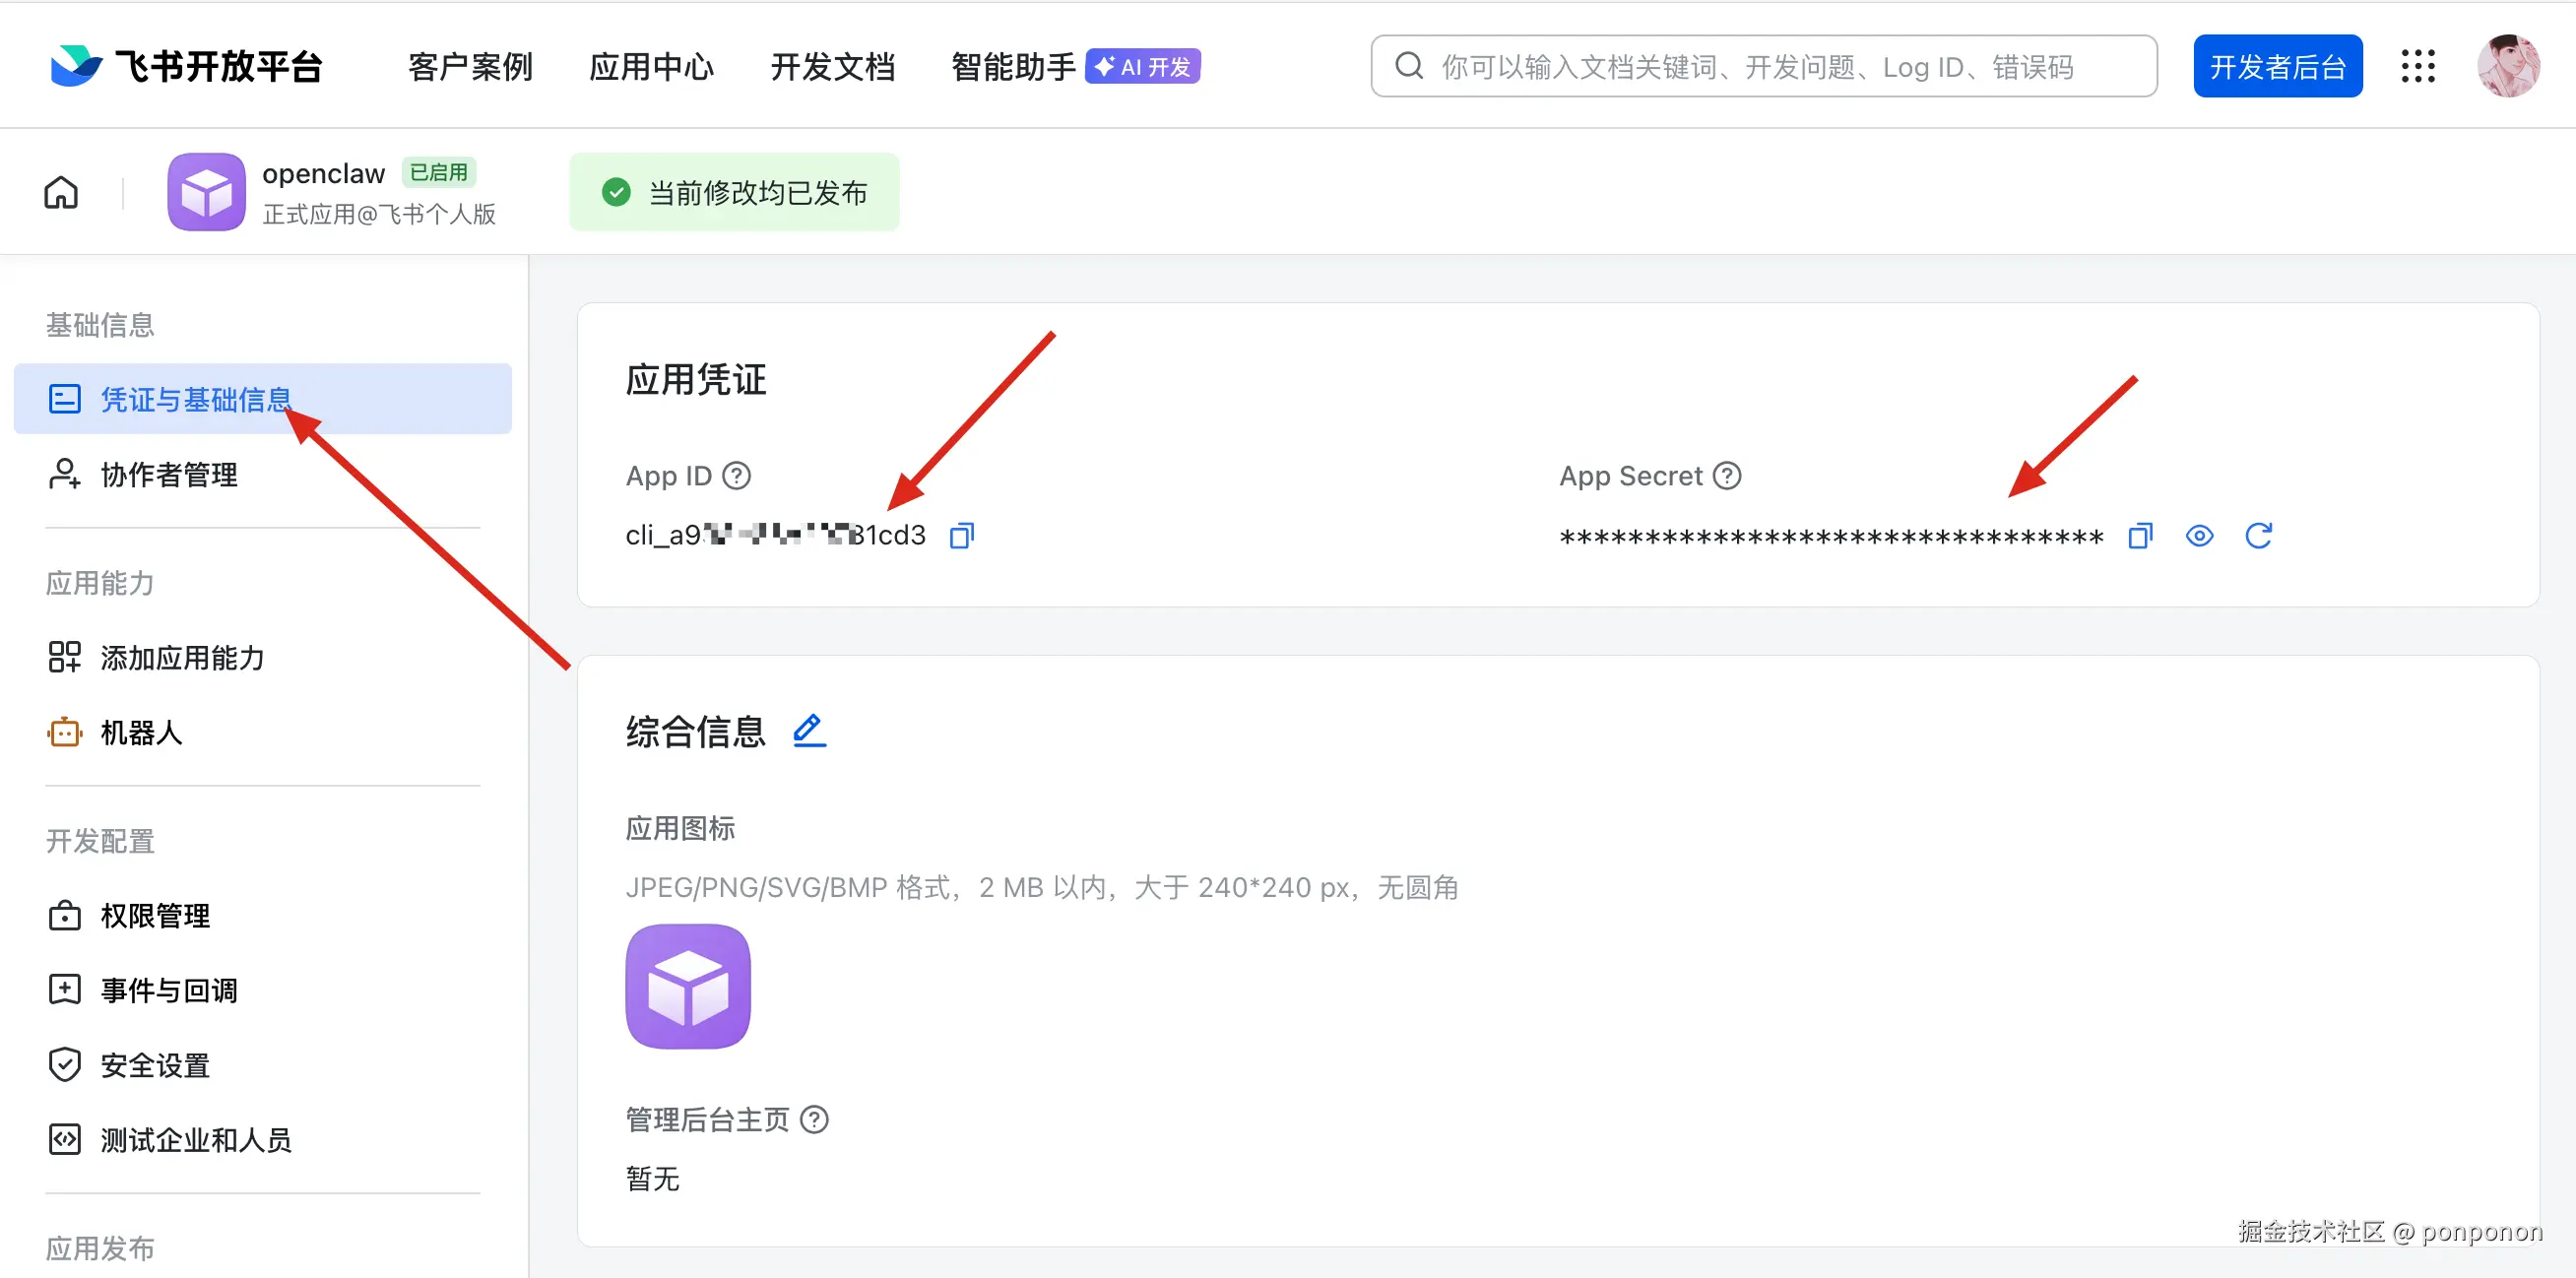Open 权限管理 settings

[155, 915]
